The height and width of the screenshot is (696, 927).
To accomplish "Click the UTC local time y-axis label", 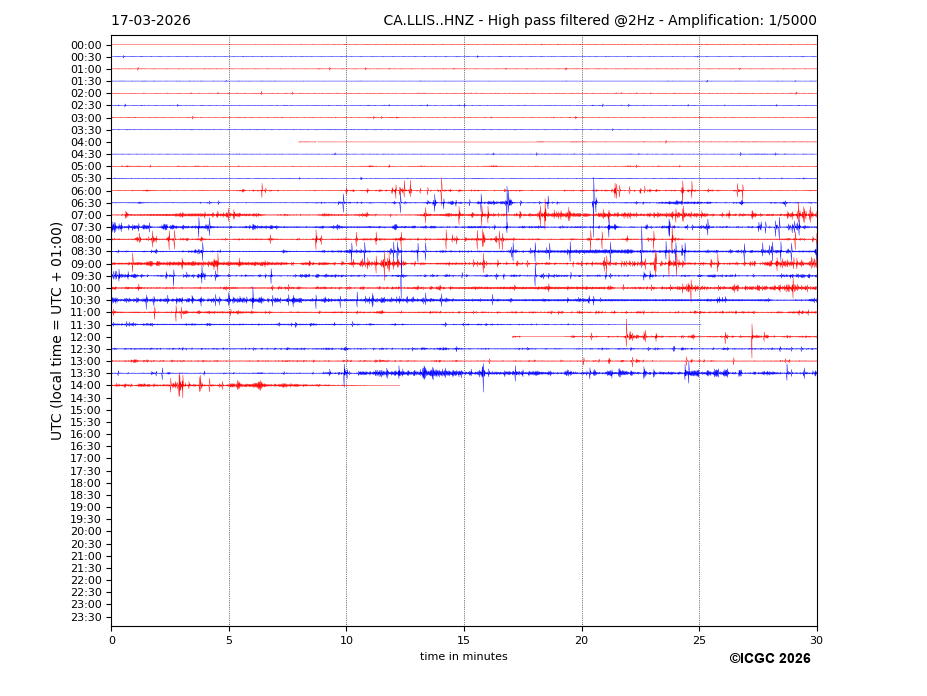I will coord(57,331).
